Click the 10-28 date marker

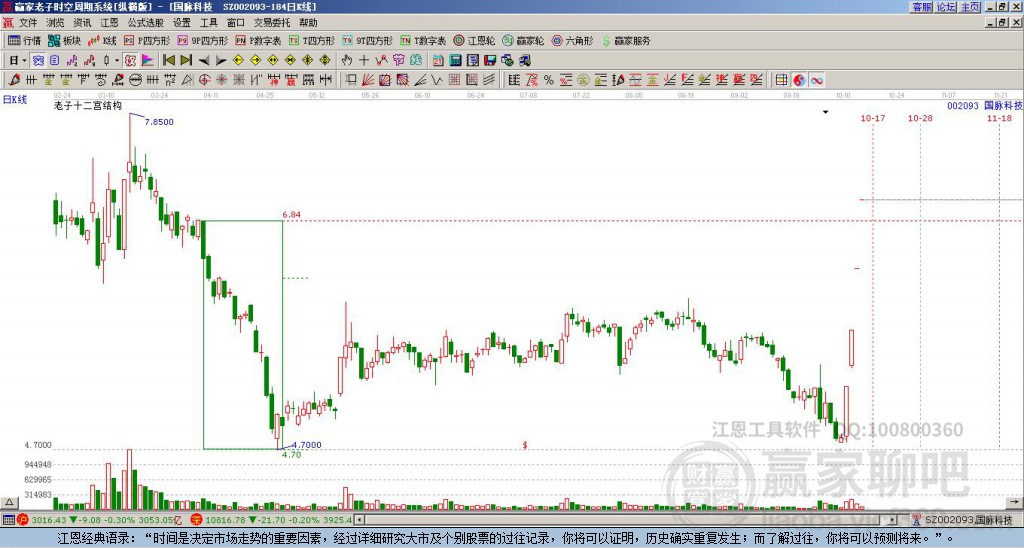pos(920,118)
